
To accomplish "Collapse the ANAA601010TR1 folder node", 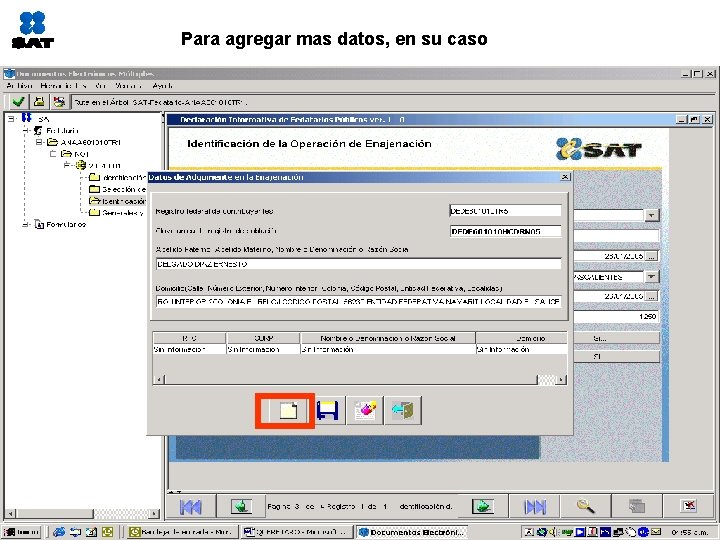I will tap(39, 142).
